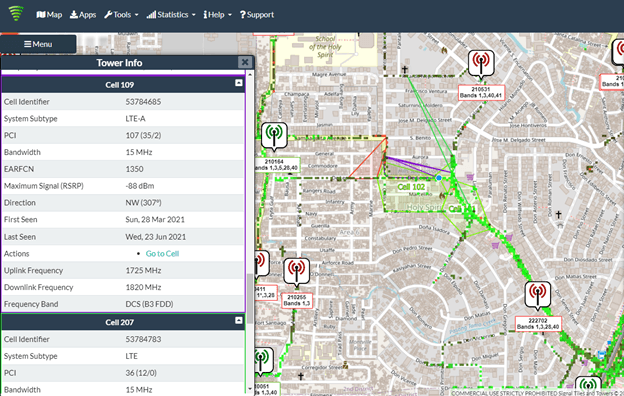624x396 pixels.
Task: Click the CellMapper green signal logo
Action: pos(16,14)
